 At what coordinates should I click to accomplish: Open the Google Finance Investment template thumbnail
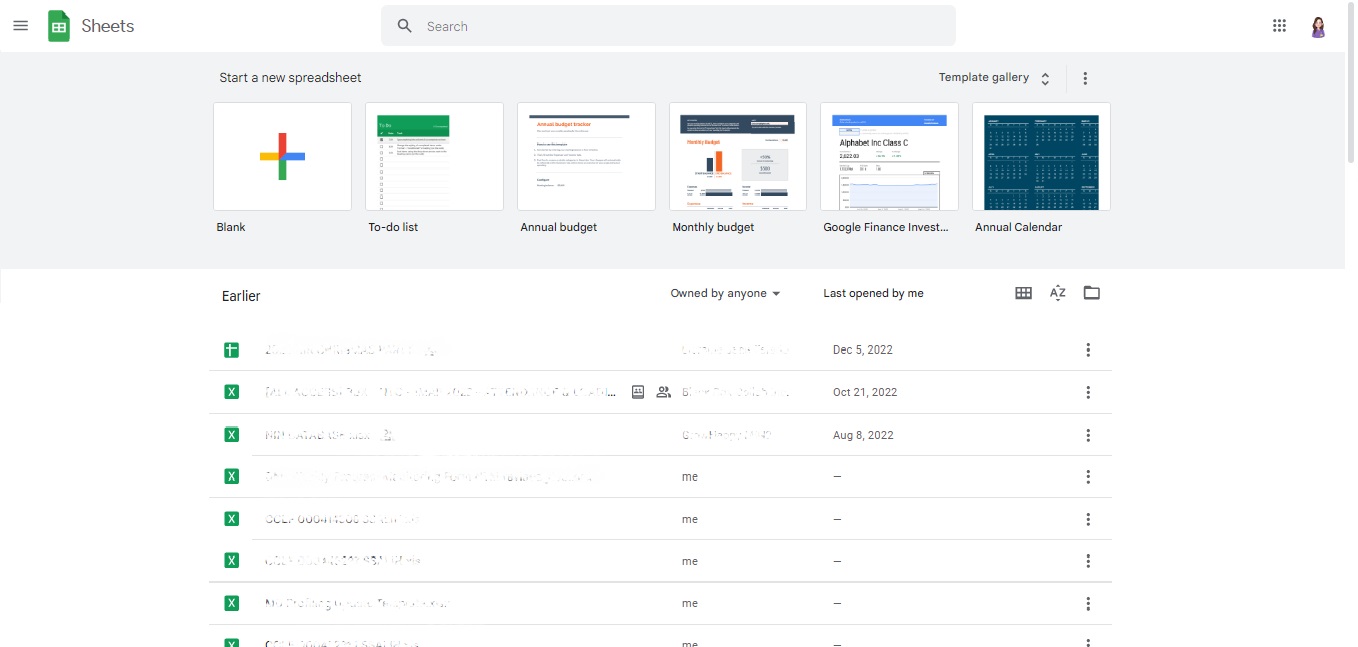point(890,157)
